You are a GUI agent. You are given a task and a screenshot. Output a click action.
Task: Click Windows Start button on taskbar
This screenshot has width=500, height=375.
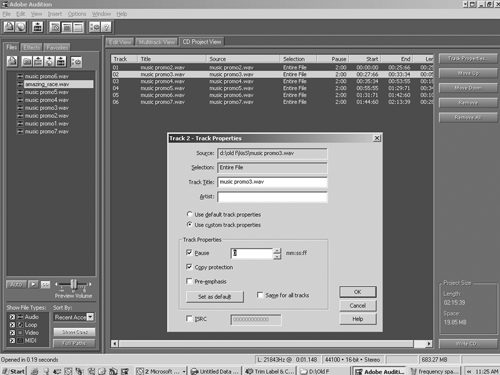[13, 371]
